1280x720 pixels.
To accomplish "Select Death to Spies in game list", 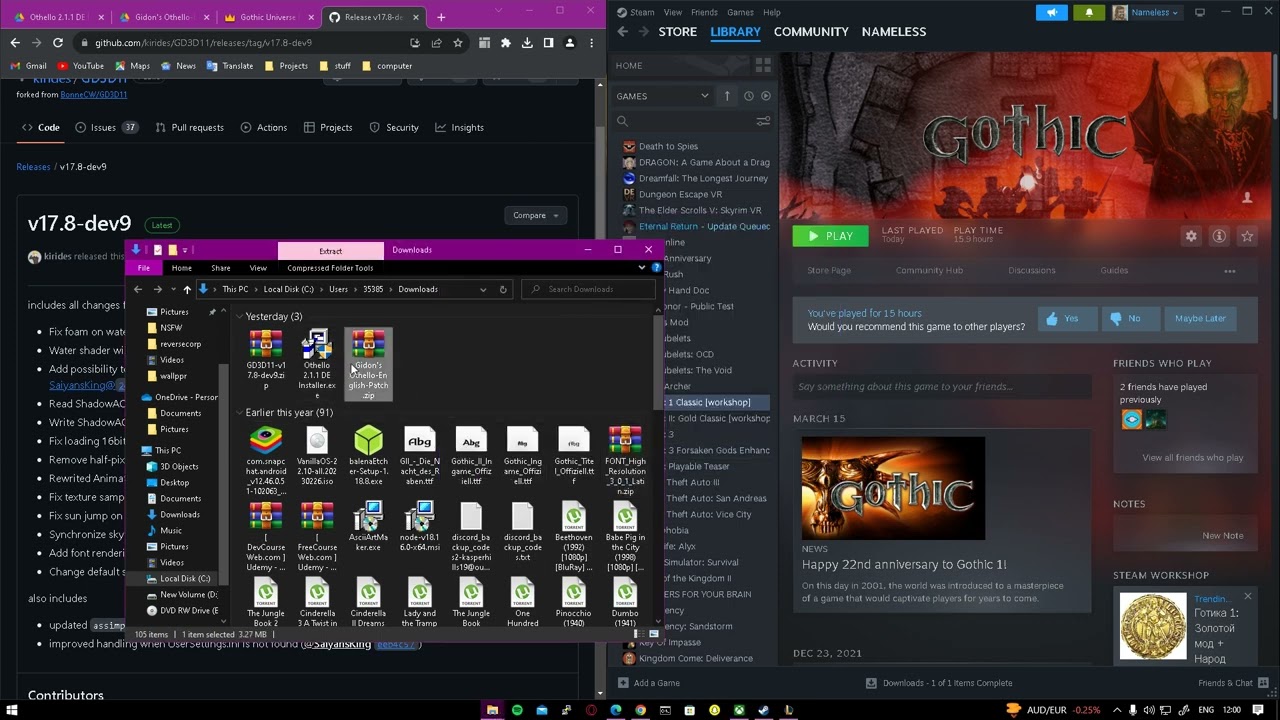I will tap(668, 146).
